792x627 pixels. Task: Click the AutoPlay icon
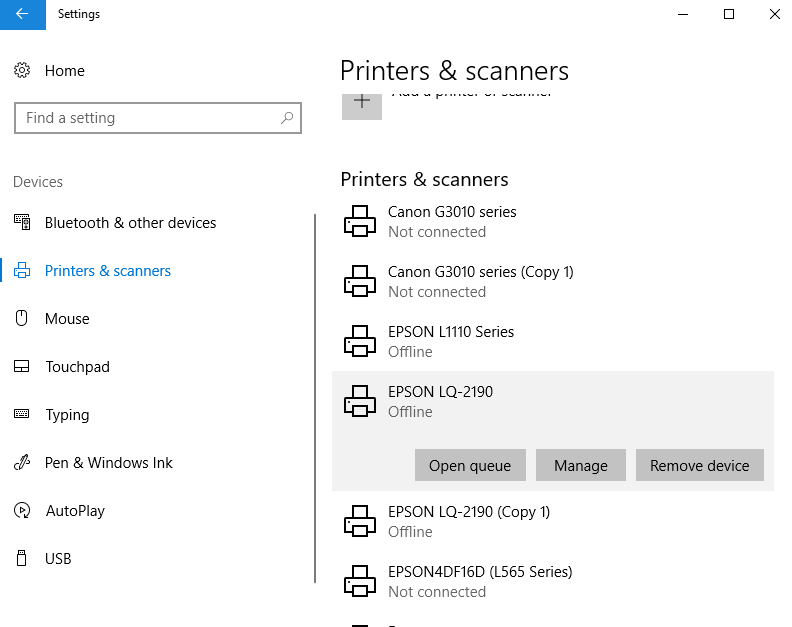(x=22, y=510)
